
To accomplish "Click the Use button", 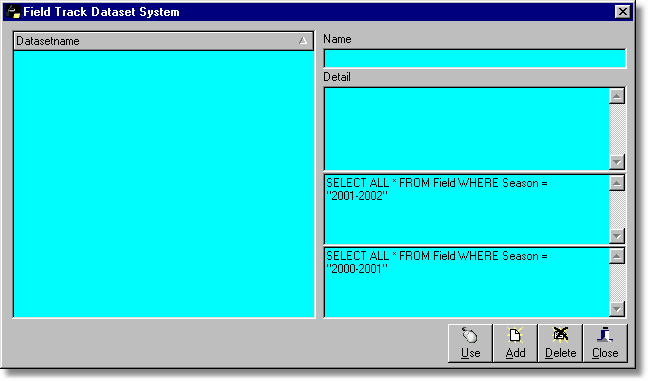I will coord(470,343).
